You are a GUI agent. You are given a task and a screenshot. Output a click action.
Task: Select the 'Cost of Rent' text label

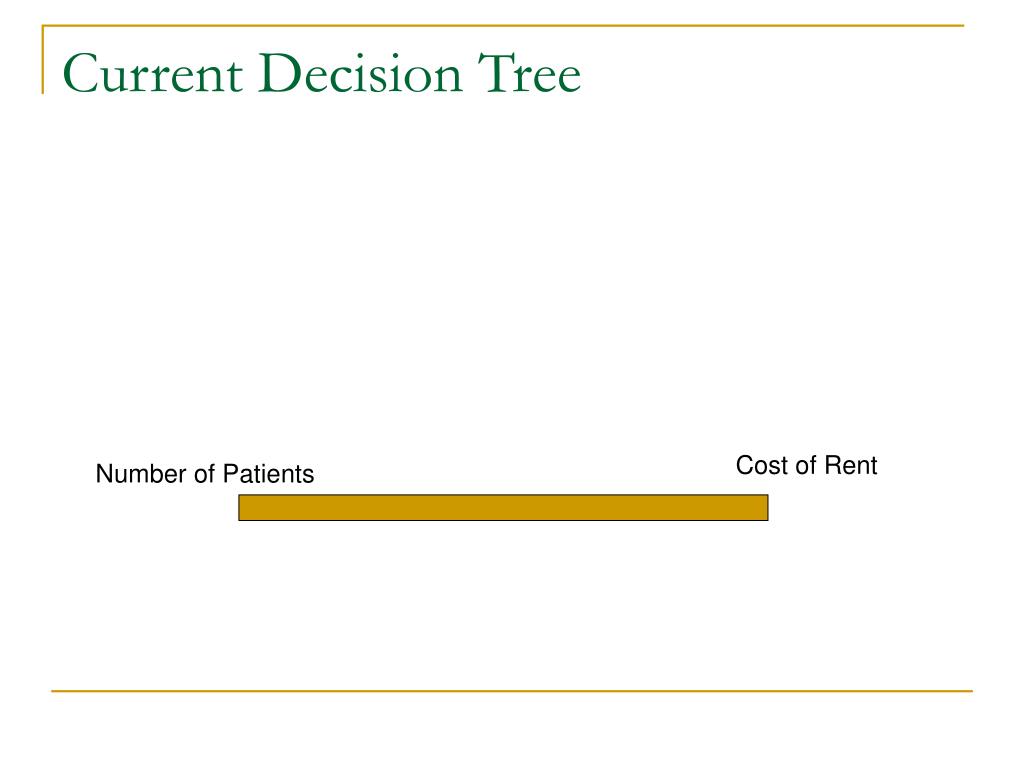(807, 466)
